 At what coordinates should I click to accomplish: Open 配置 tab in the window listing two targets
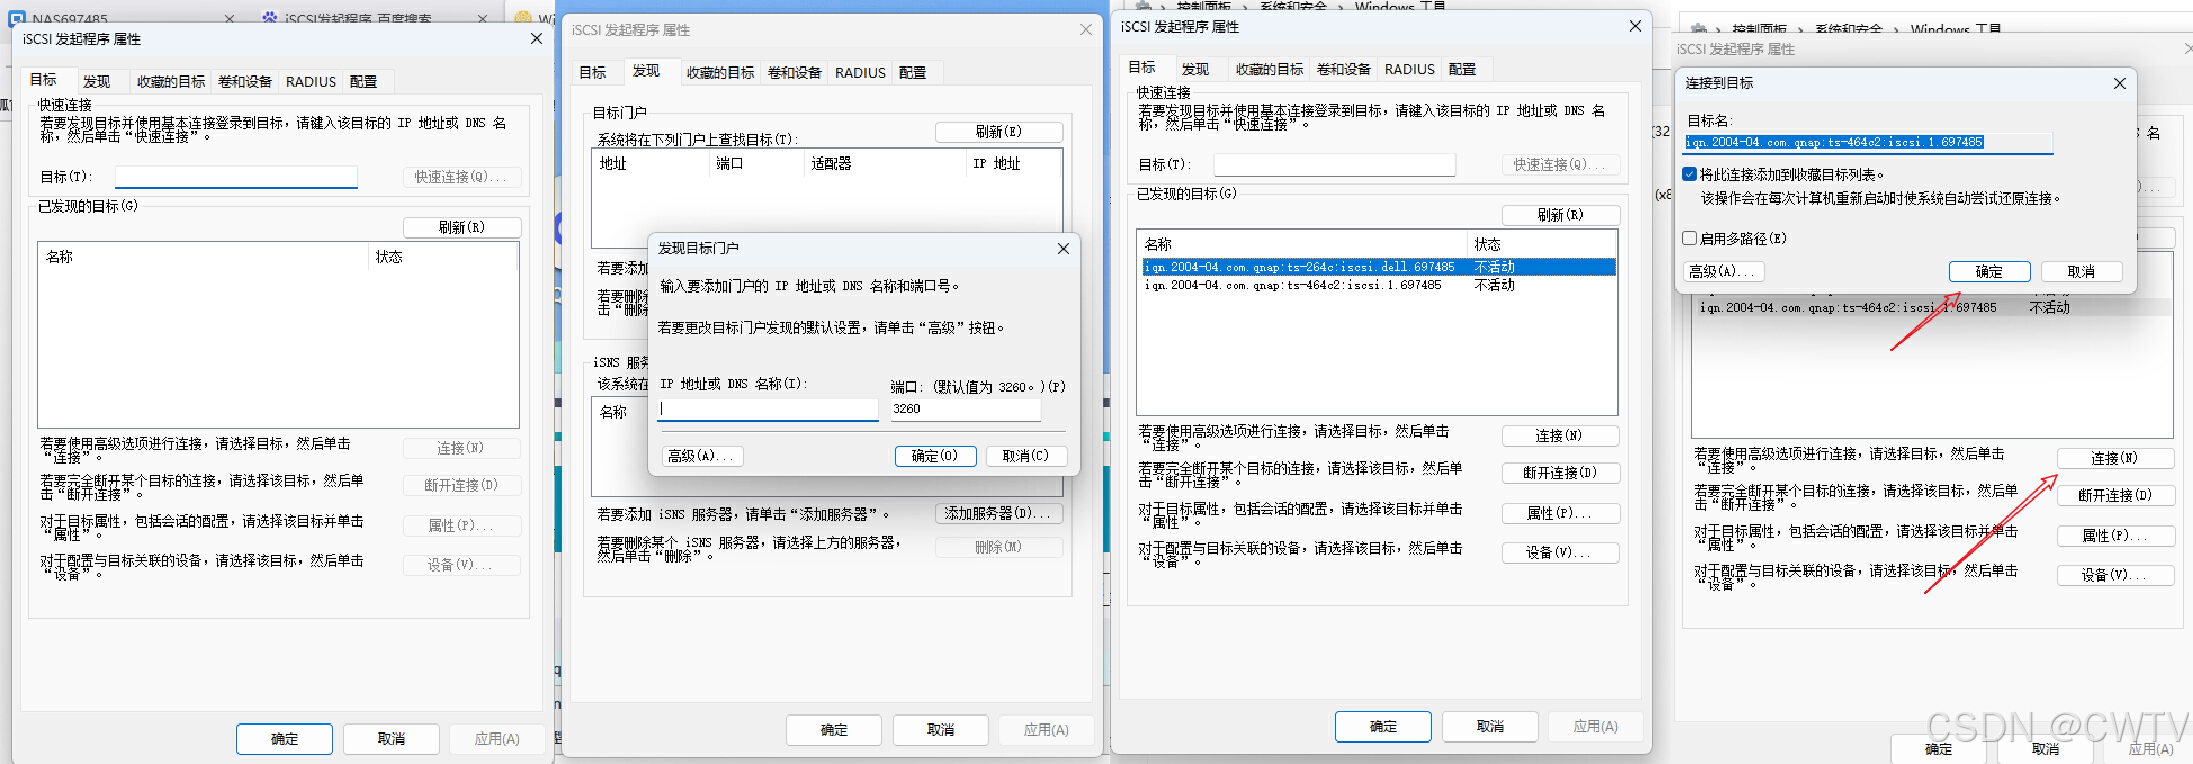[x=1462, y=69]
